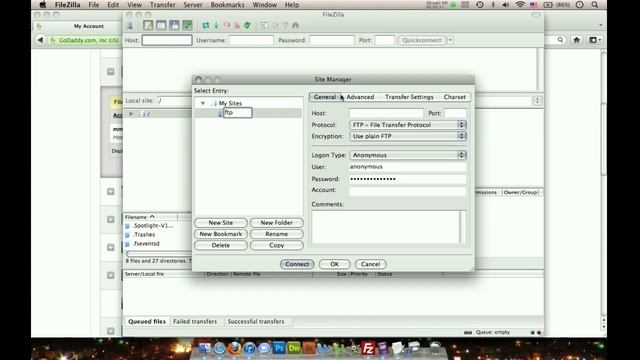Open Photoshop from the Dock
The width and height of the screenshot is (640, 360).
[x=279, y=348]
